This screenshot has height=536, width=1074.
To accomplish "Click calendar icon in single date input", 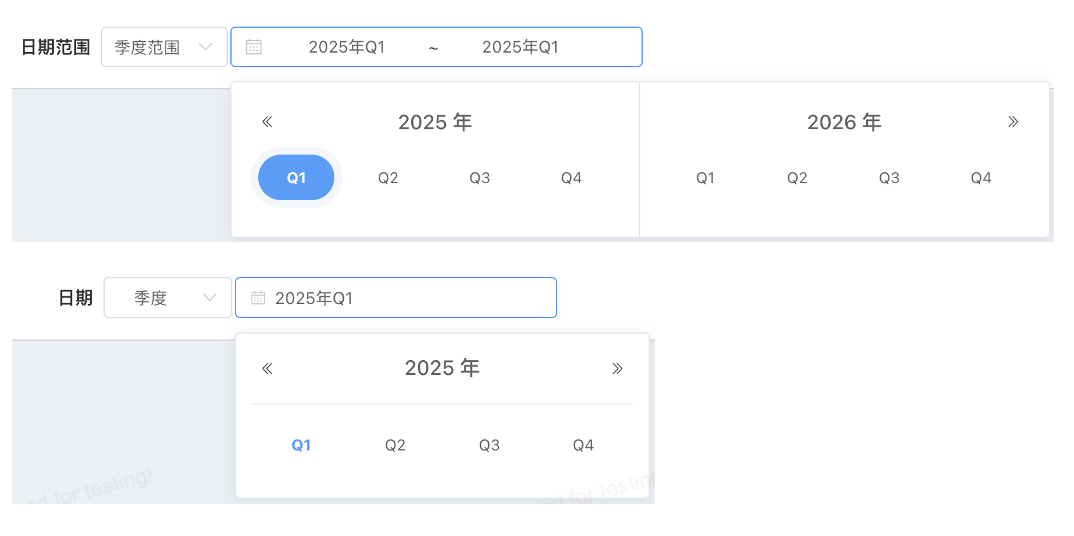I will coord(258,298).
